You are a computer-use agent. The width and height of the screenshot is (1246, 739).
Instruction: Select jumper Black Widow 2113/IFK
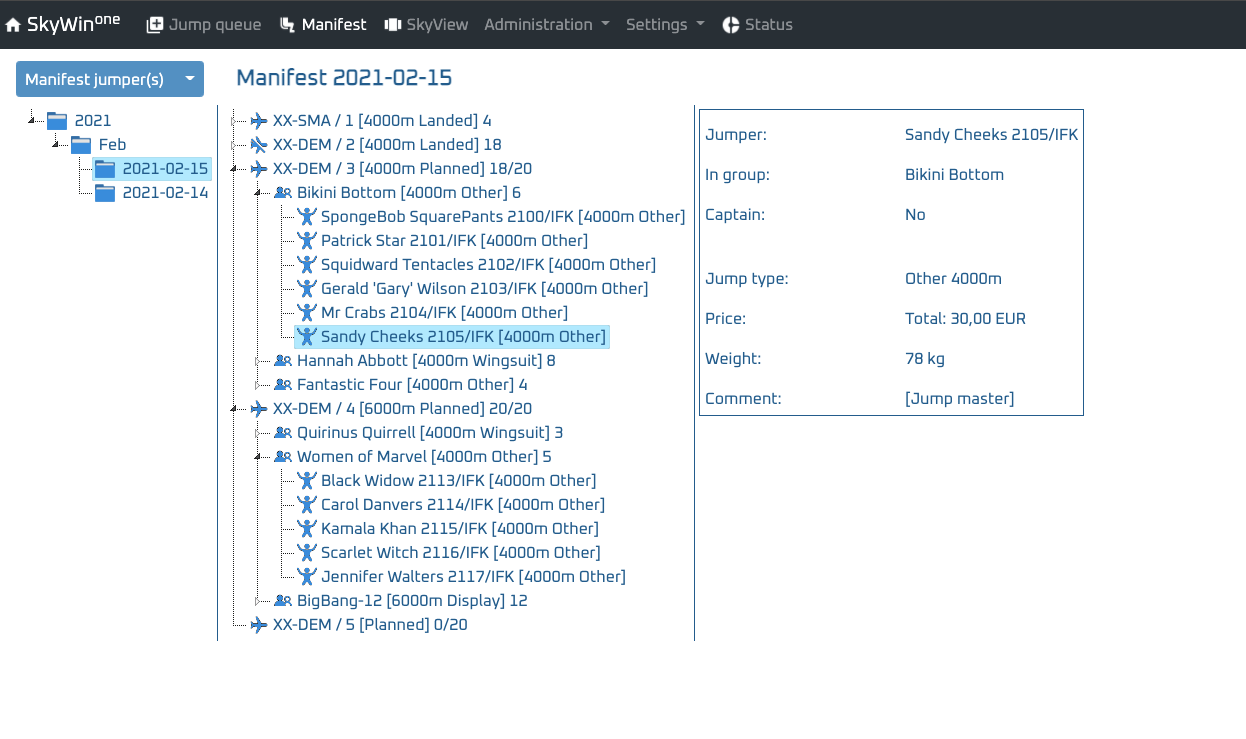pyautogui.click(x=458, y=481)
